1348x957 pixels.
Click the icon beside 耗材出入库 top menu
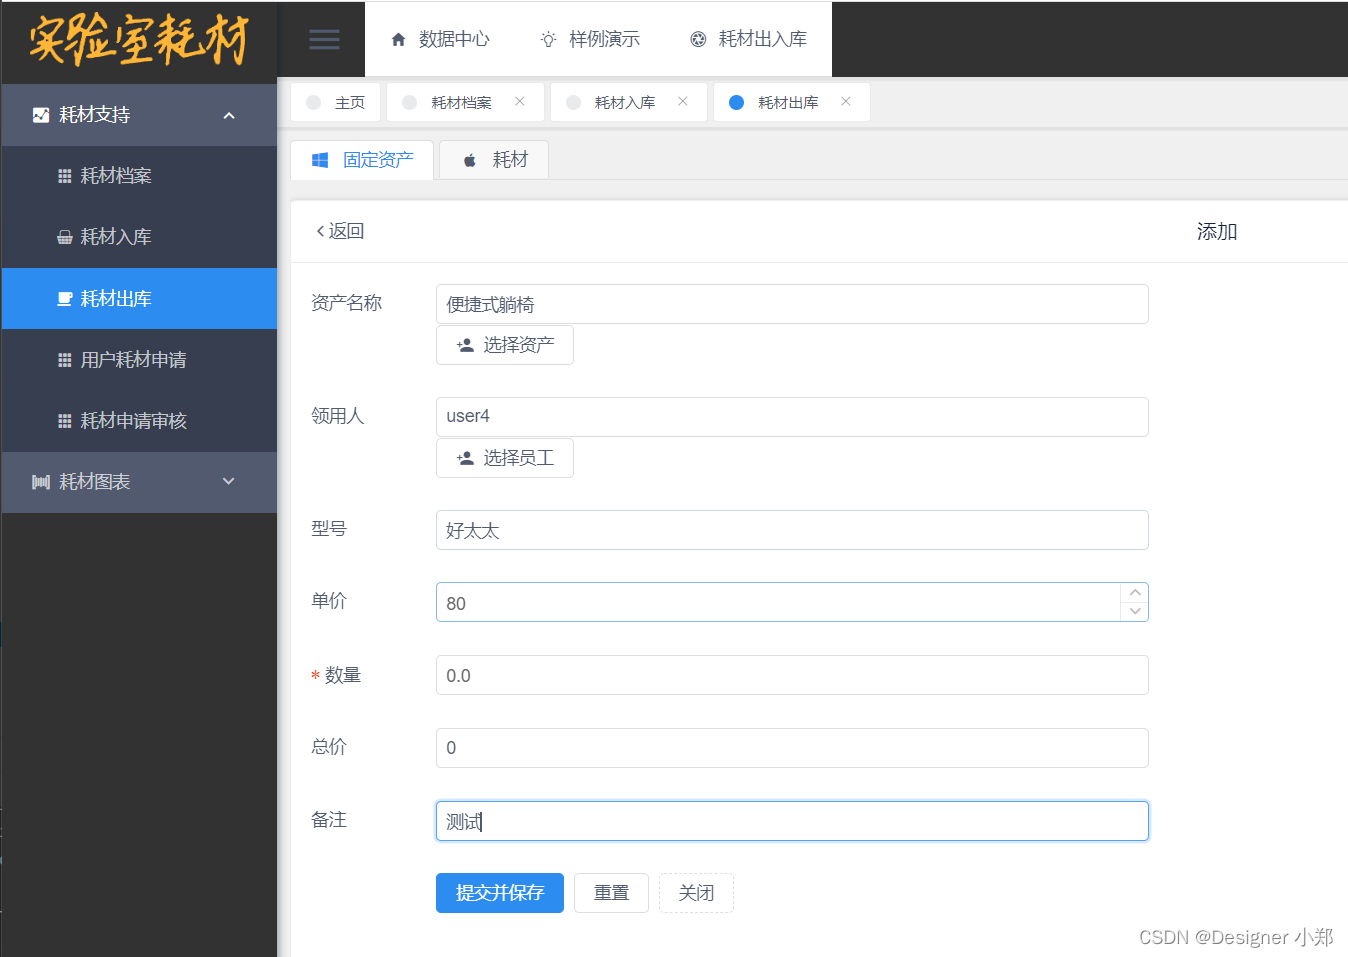pyautogui.click(x=698, y=39)
